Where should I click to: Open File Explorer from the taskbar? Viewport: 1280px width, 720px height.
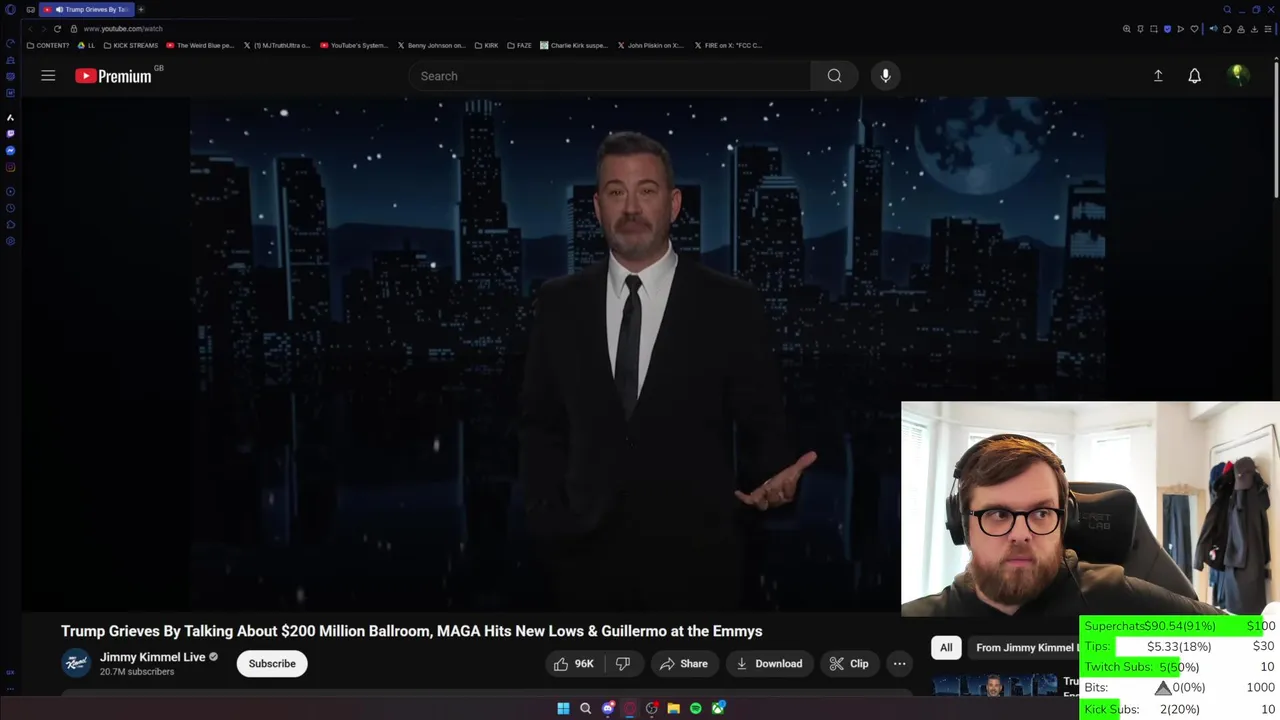point(674,708)
